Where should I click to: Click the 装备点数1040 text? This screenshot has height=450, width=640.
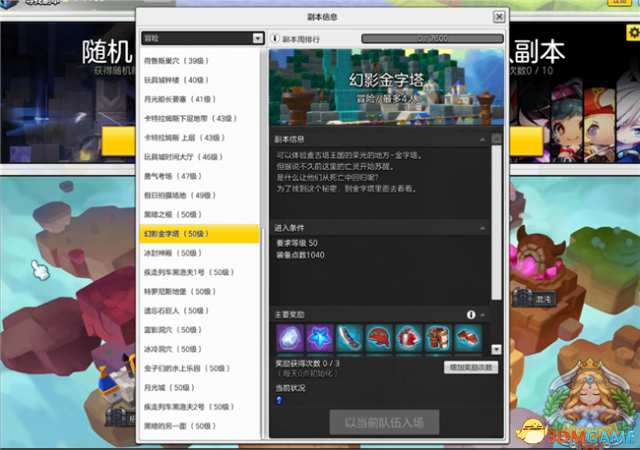(x=300, y=255)
